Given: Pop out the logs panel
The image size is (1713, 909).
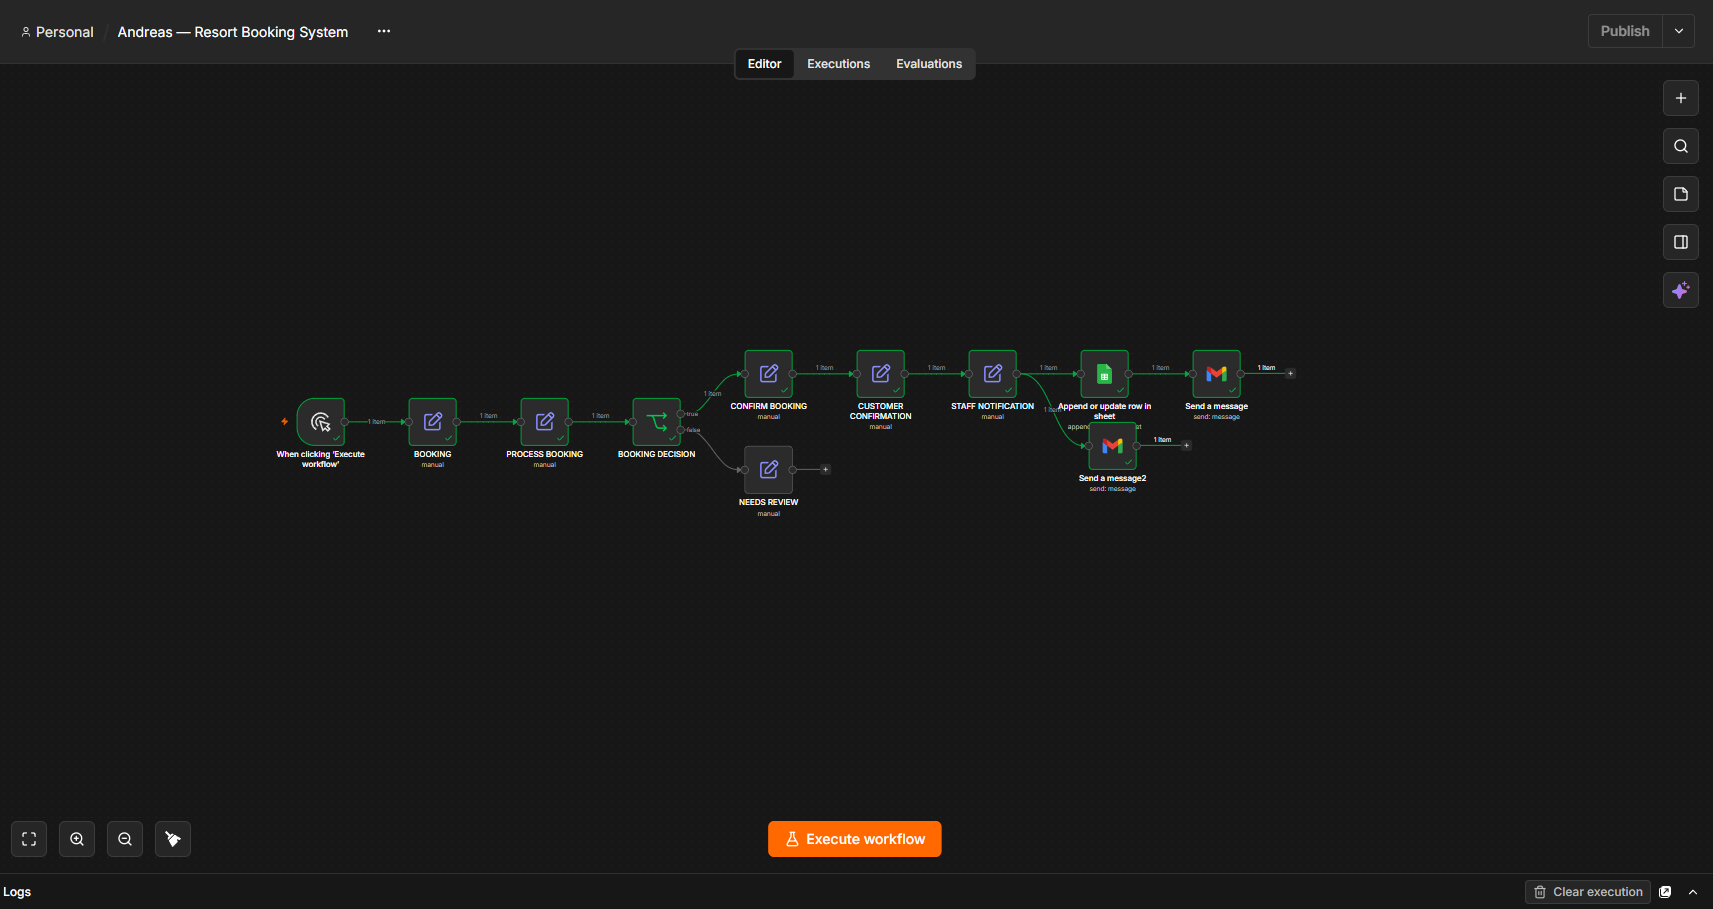Looking at the screenshot, I should pyautogui.click(x=1665, y=892).
